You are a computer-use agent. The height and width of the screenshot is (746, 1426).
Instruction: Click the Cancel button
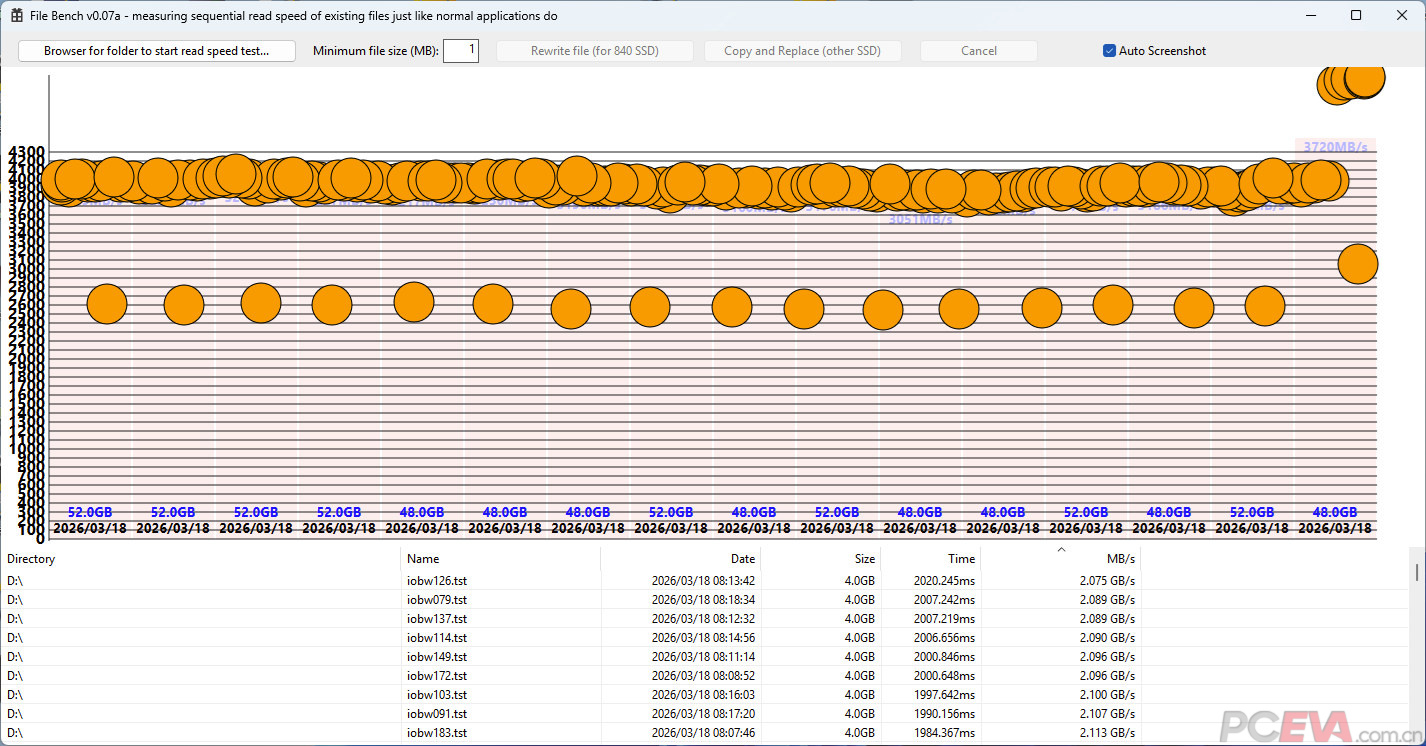(978, 51)
